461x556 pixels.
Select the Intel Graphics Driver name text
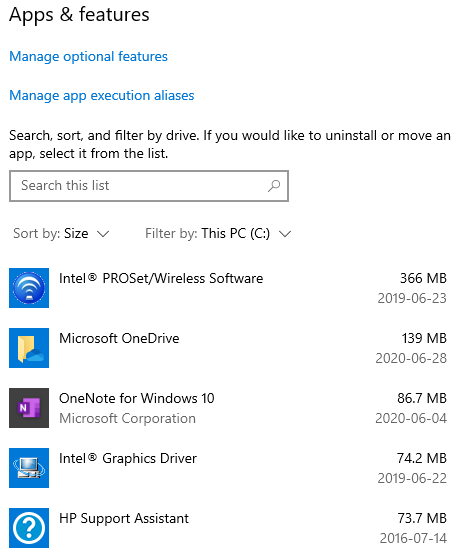(128, 458)
